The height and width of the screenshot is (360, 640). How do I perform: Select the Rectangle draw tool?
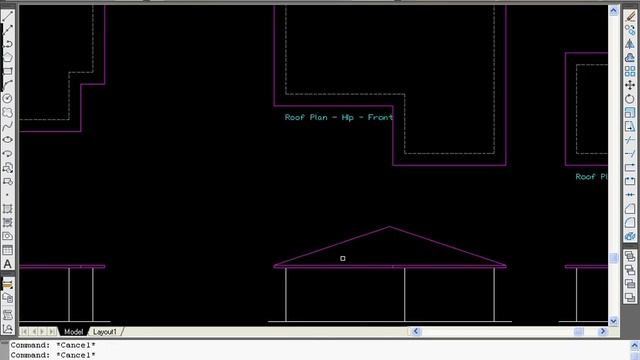pyautogui.click(x=7, y=71)
